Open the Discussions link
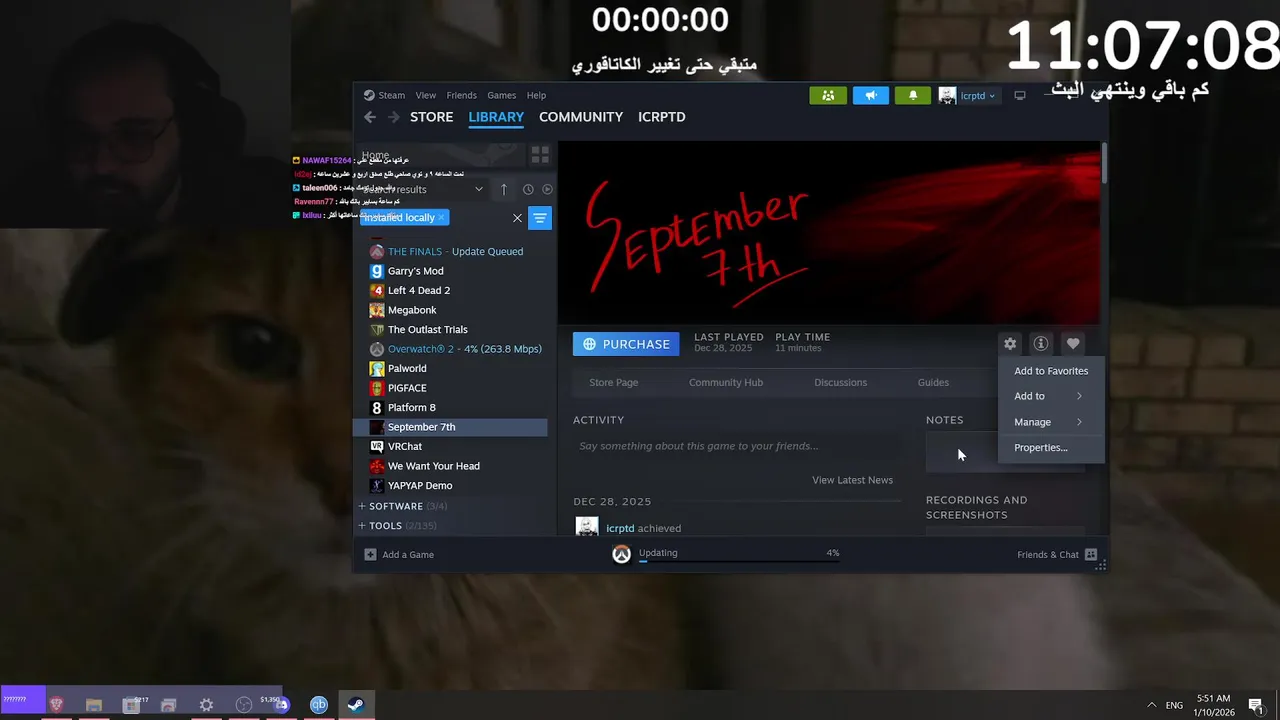1280x720 pixels. coord(840,382)
